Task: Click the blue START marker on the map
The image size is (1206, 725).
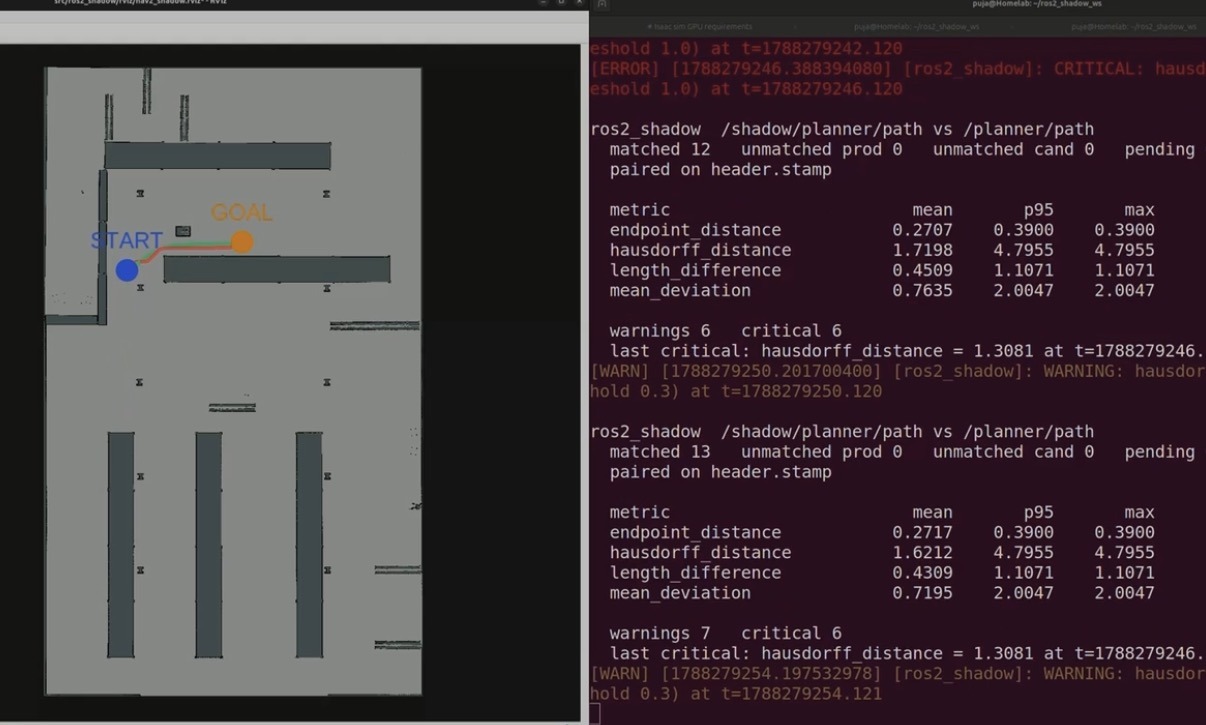Action: point(127,270)
